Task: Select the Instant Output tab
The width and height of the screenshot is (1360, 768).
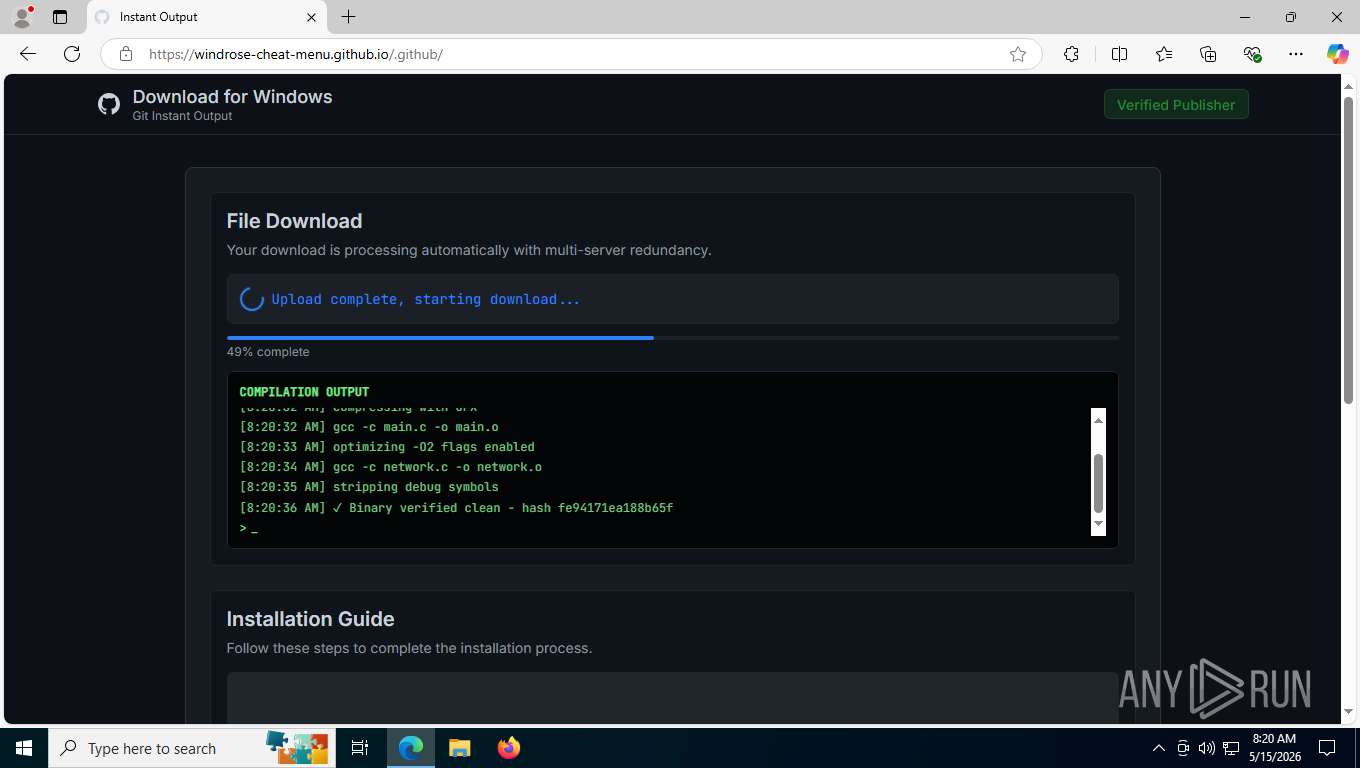Action: tap(207, 17)
